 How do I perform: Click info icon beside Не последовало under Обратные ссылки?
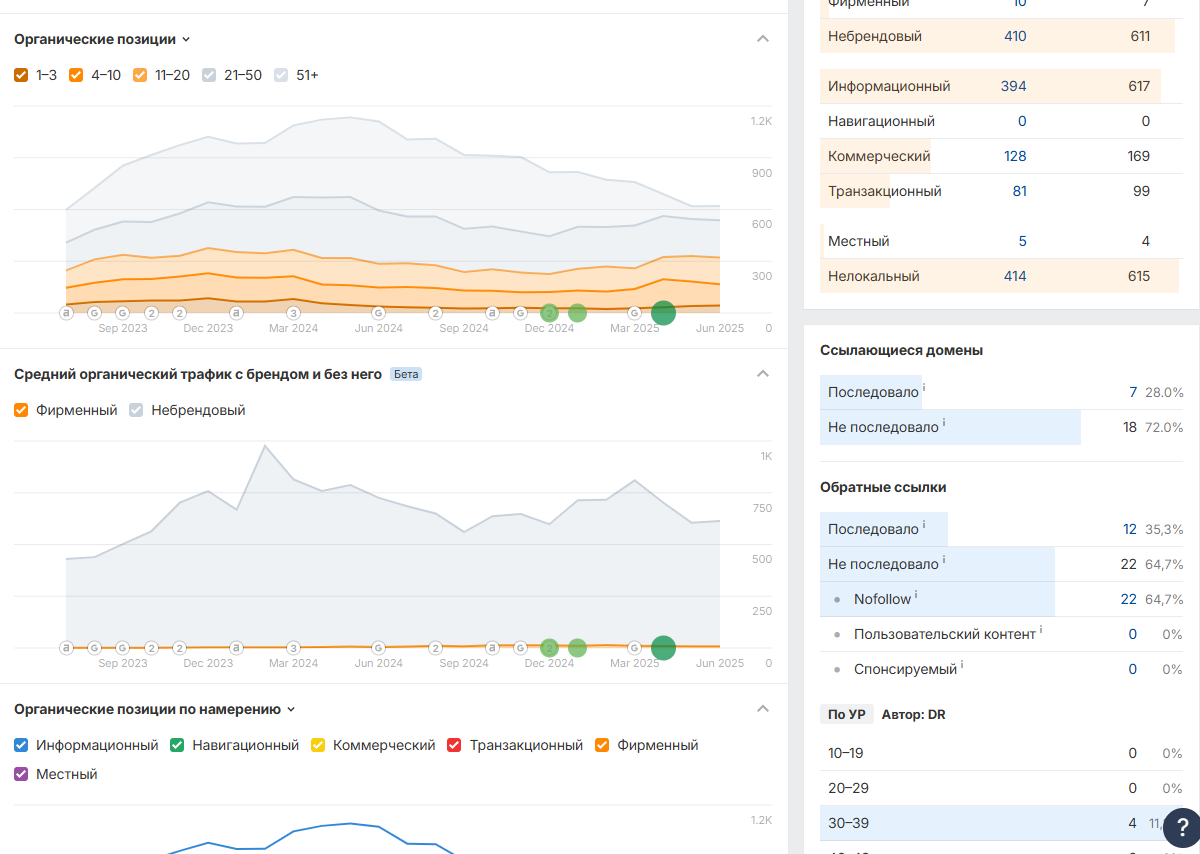[945, 560]
